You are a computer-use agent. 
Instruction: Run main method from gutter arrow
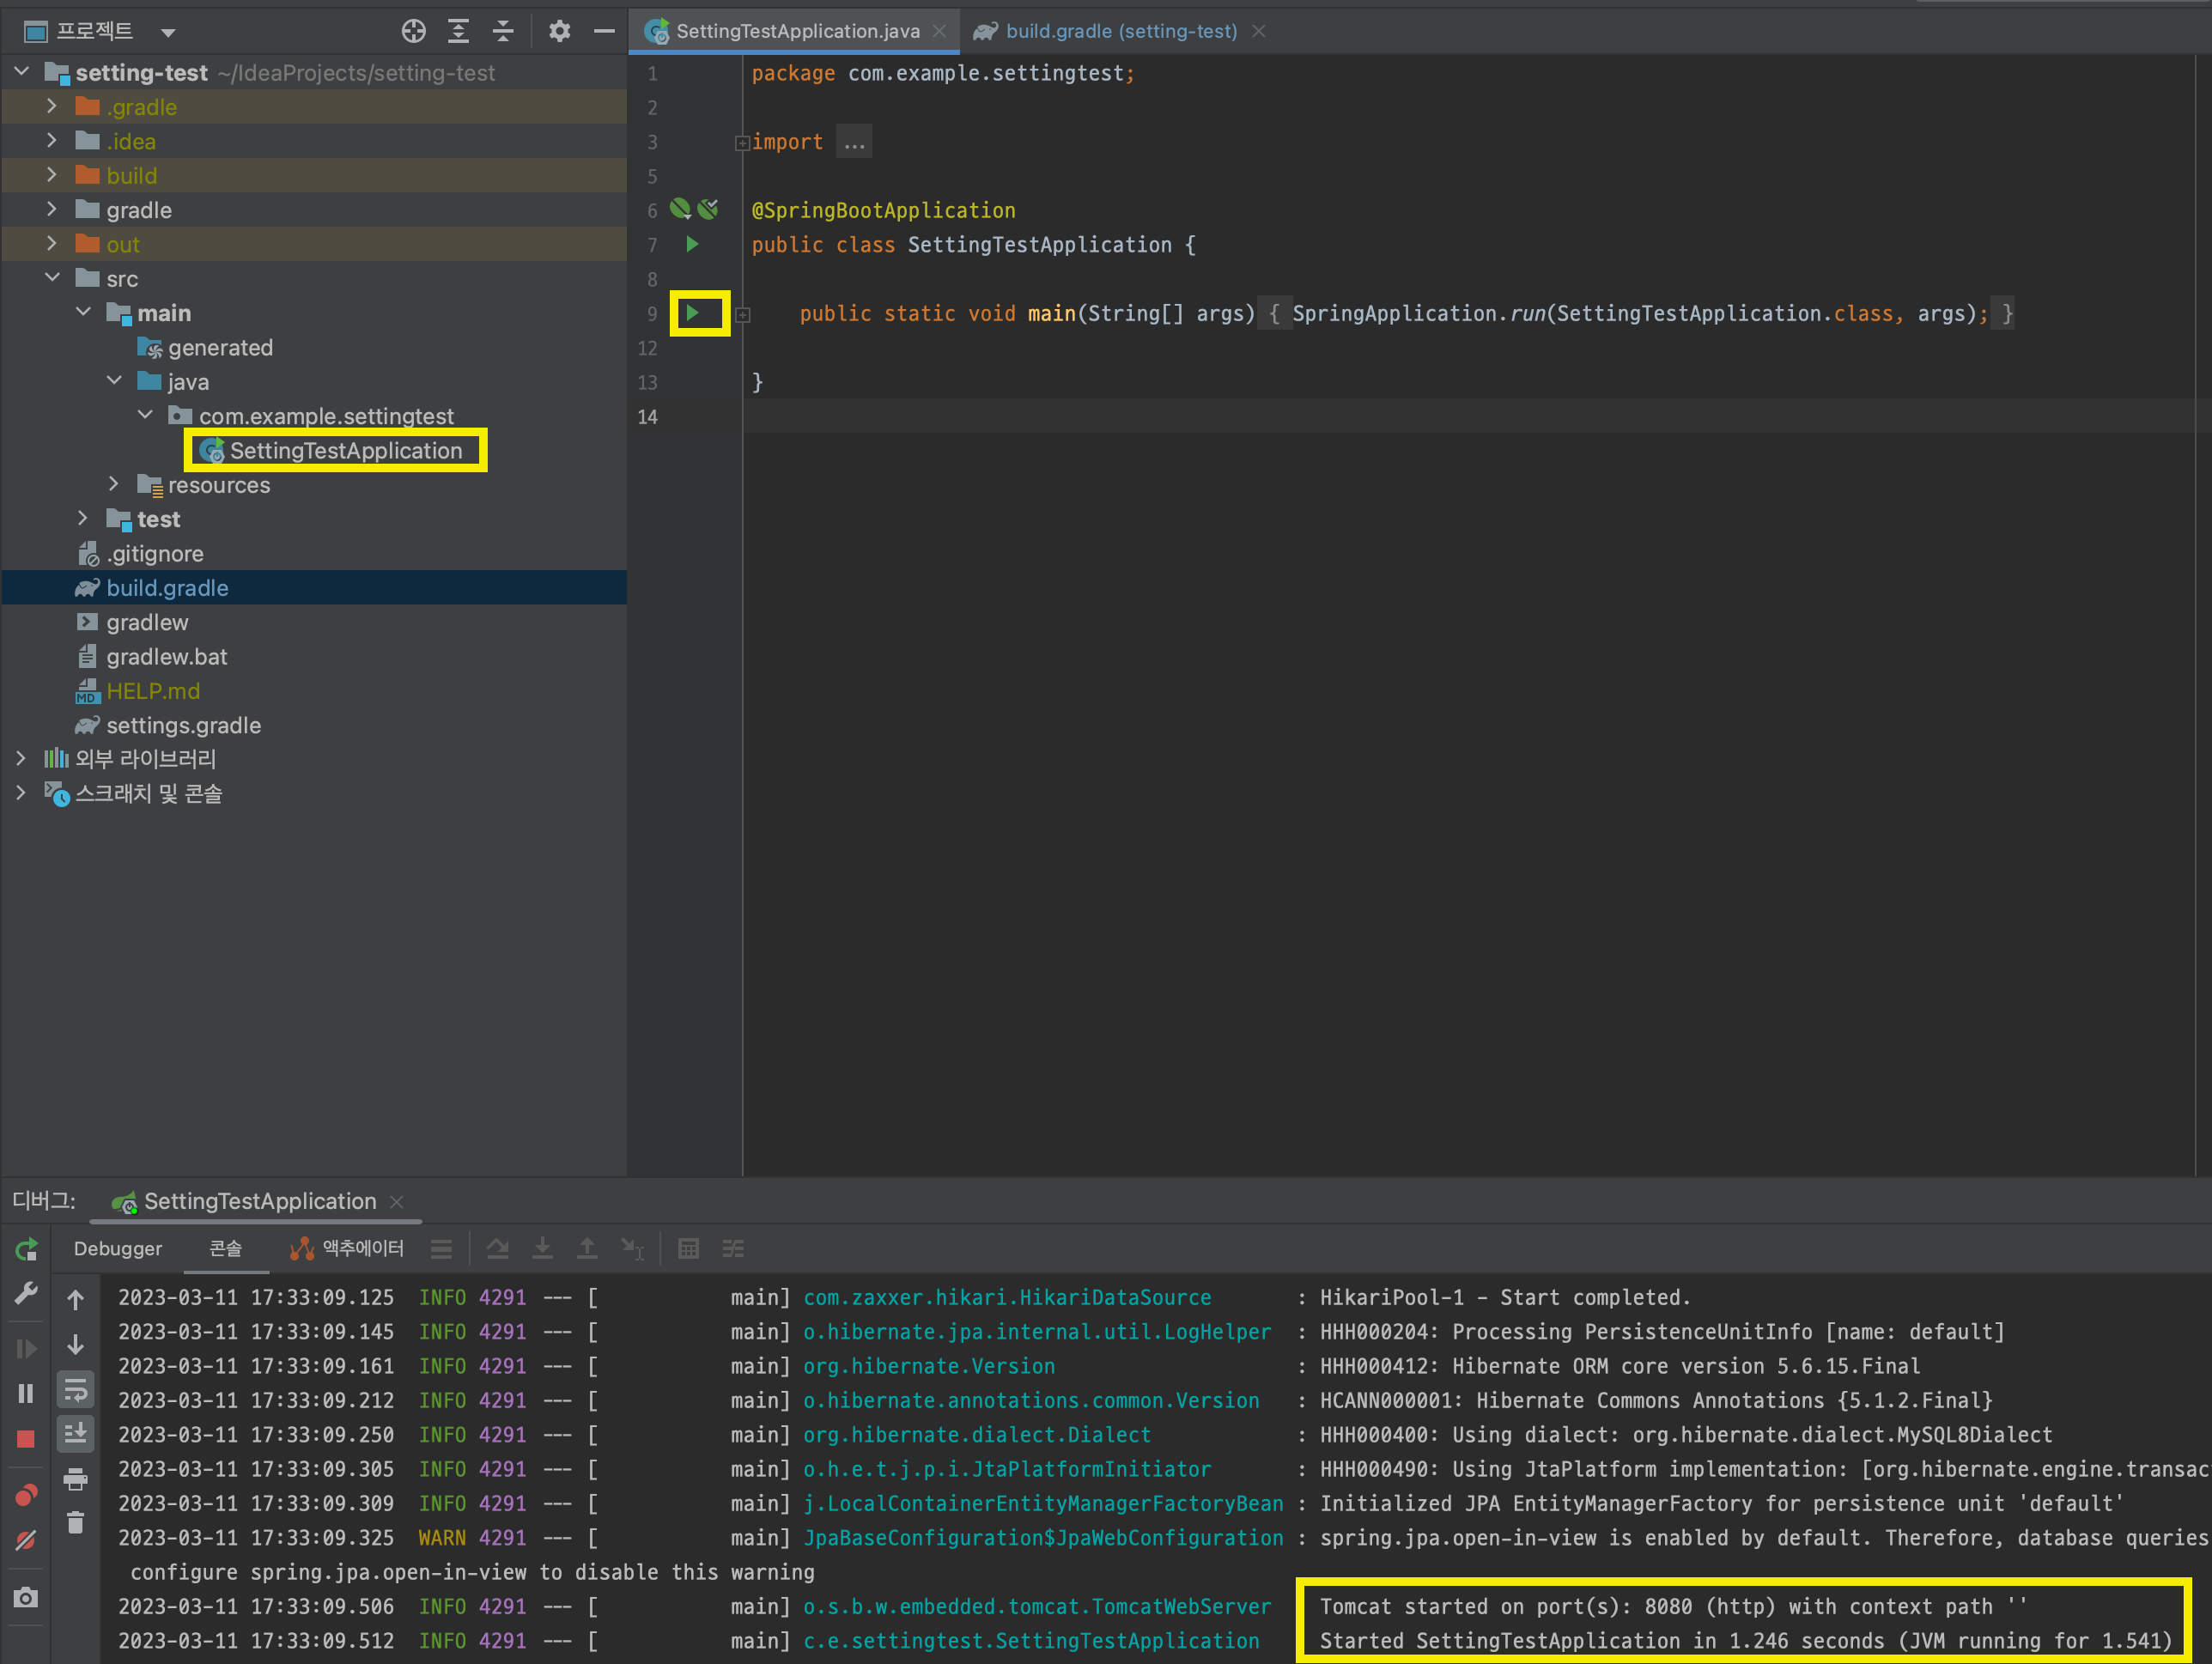pos(692,313)
